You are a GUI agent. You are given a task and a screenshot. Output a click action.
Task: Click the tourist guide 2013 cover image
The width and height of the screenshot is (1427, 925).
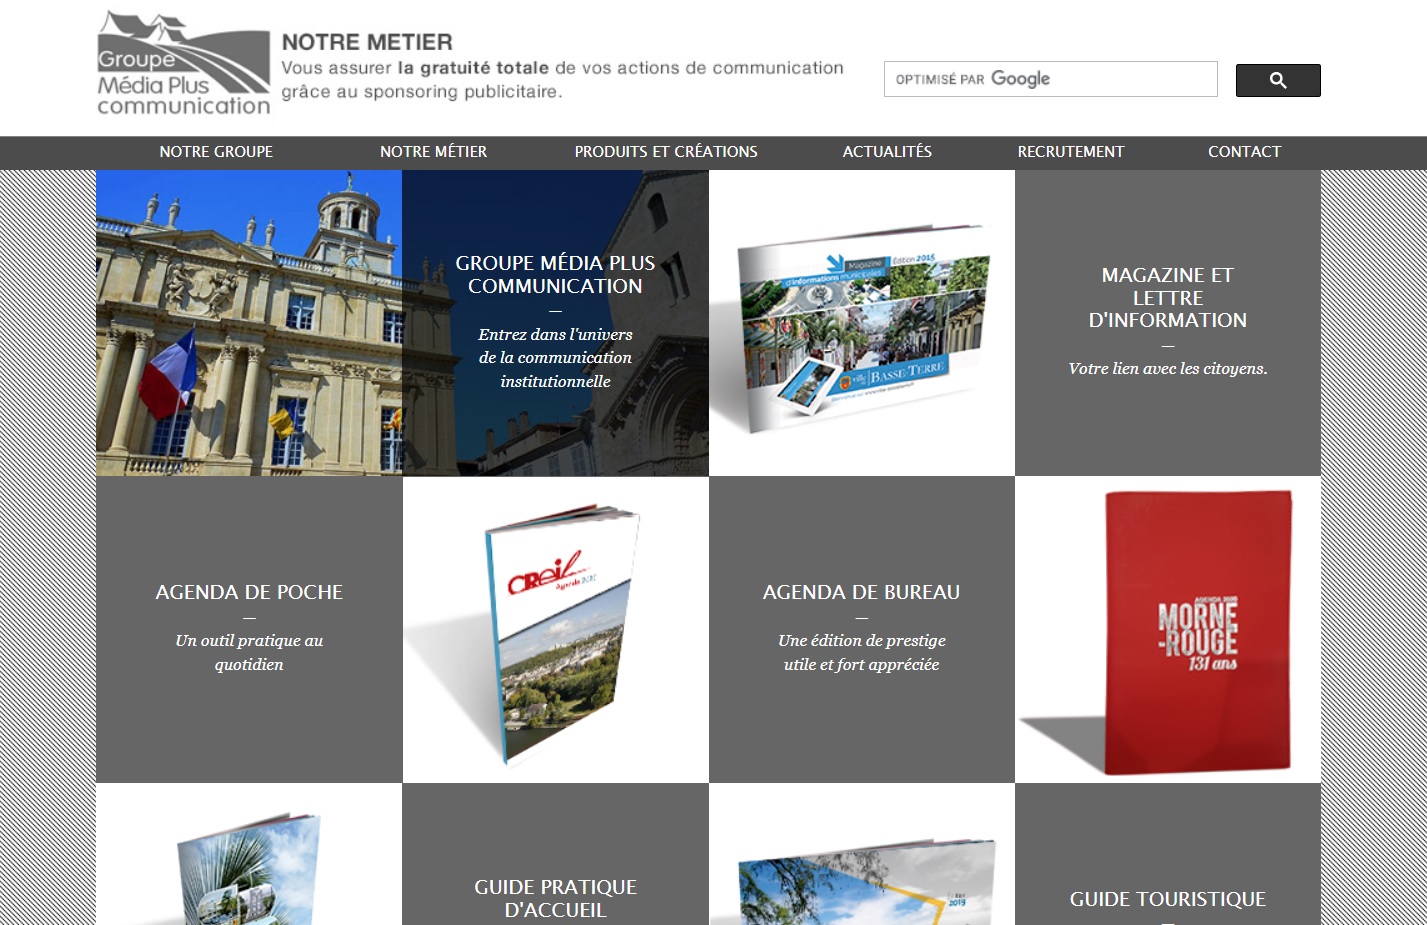tap(862, 854)
